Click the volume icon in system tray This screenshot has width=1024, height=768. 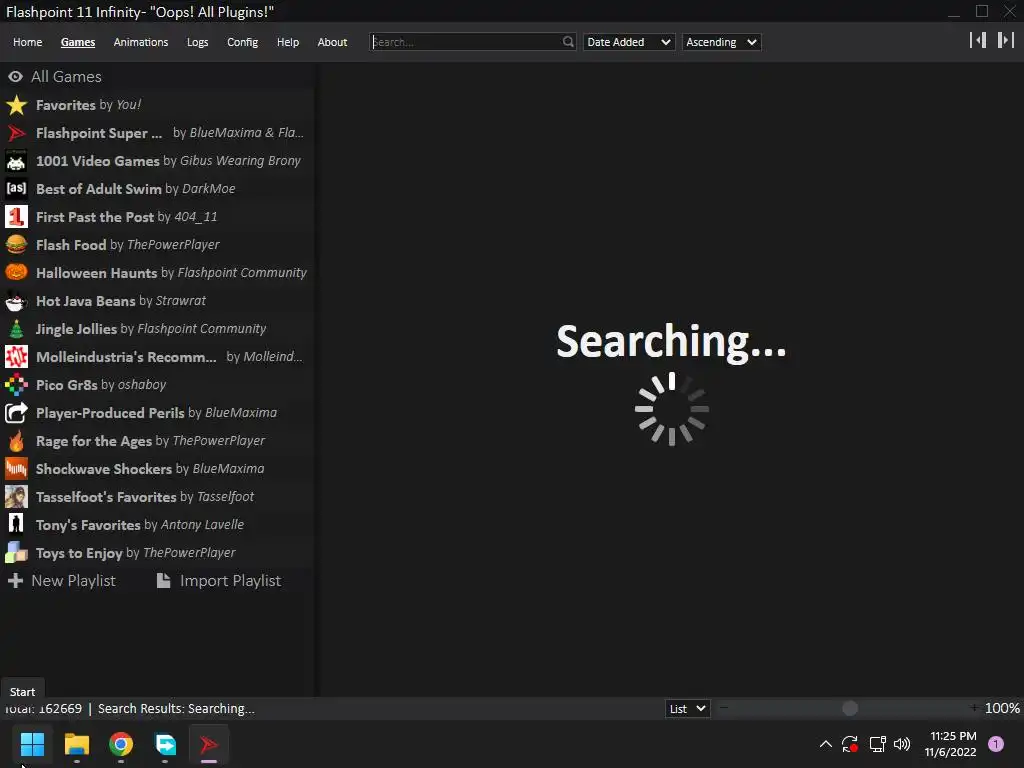(902, 744)
